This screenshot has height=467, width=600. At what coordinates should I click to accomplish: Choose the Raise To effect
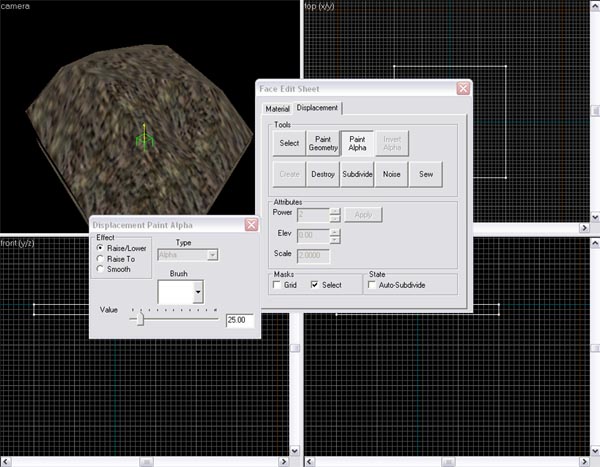(100, 258)
